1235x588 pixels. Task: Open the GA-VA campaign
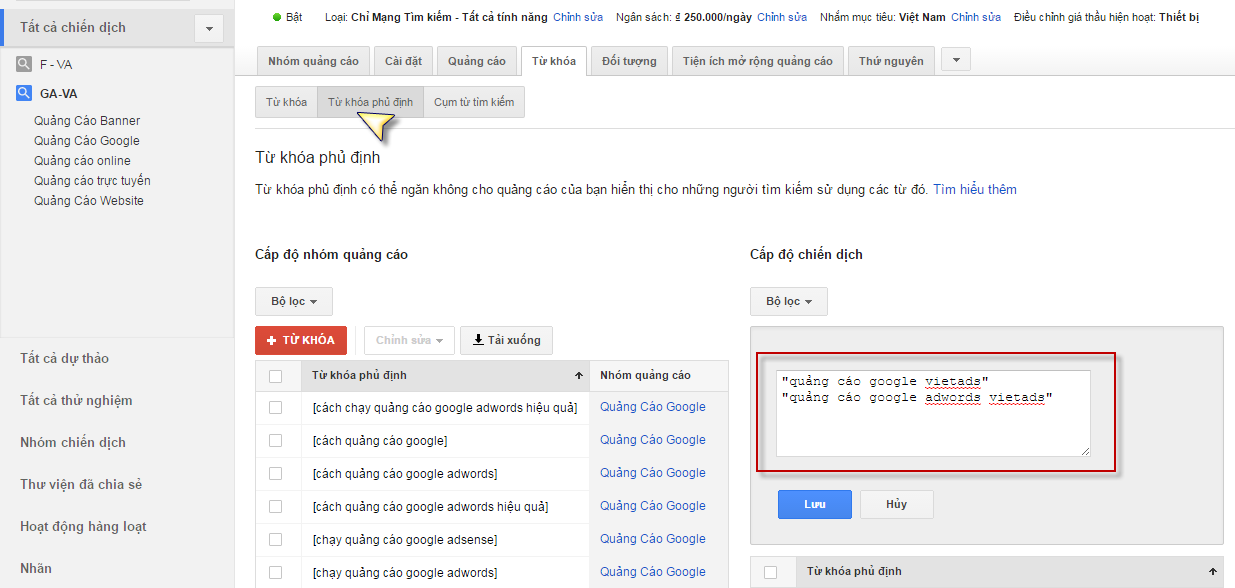coord(59,93)
